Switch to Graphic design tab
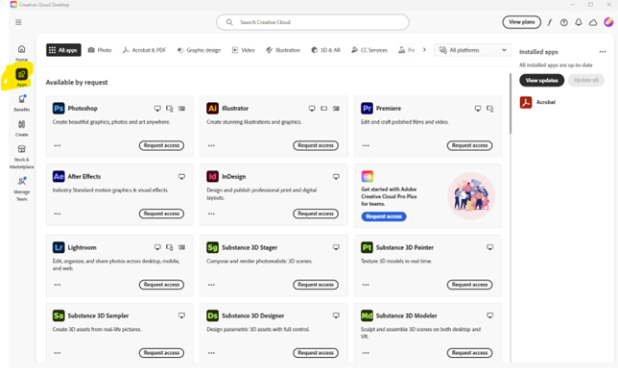 [199, 50]
